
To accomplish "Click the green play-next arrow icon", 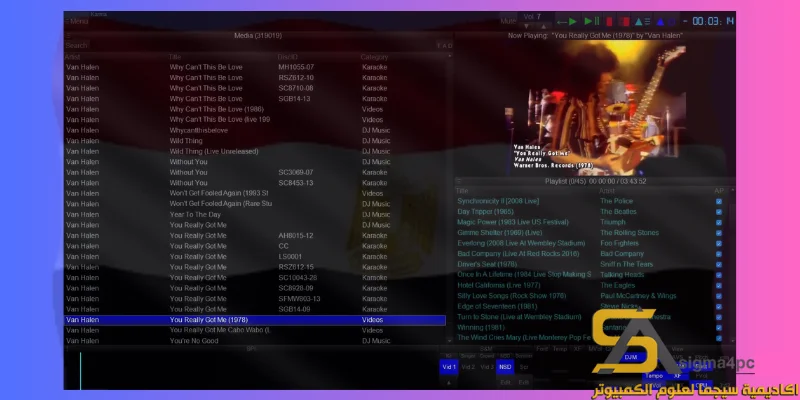I will [x=567, y=21].
